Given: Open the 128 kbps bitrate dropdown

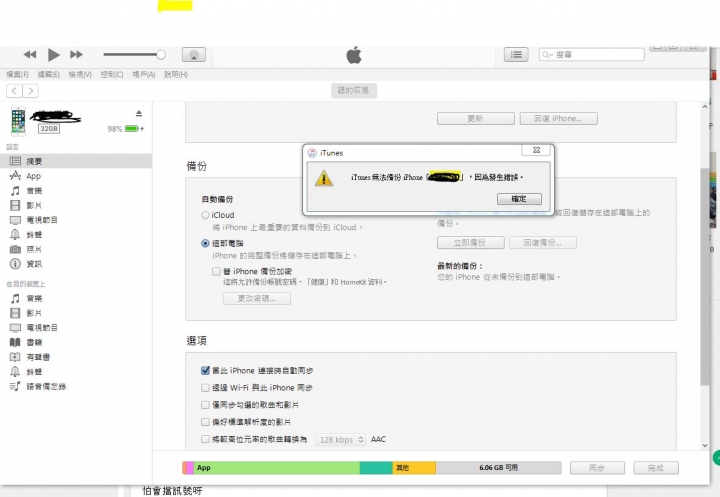Looking at the screenshot, I should 341,440.
